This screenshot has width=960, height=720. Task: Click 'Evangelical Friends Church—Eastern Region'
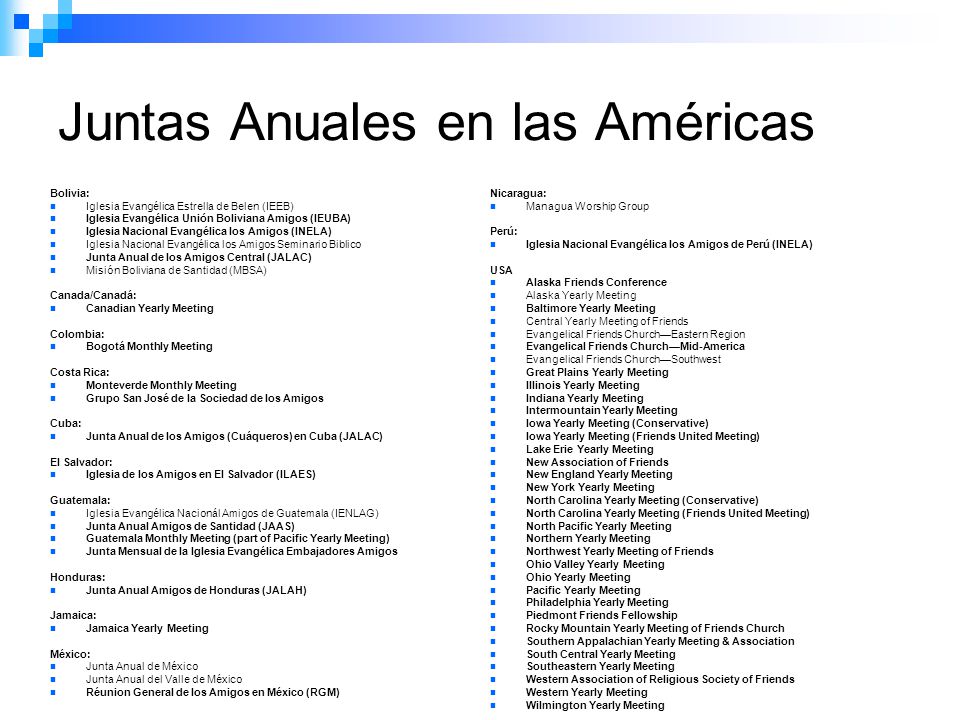(x=636, y=334)
